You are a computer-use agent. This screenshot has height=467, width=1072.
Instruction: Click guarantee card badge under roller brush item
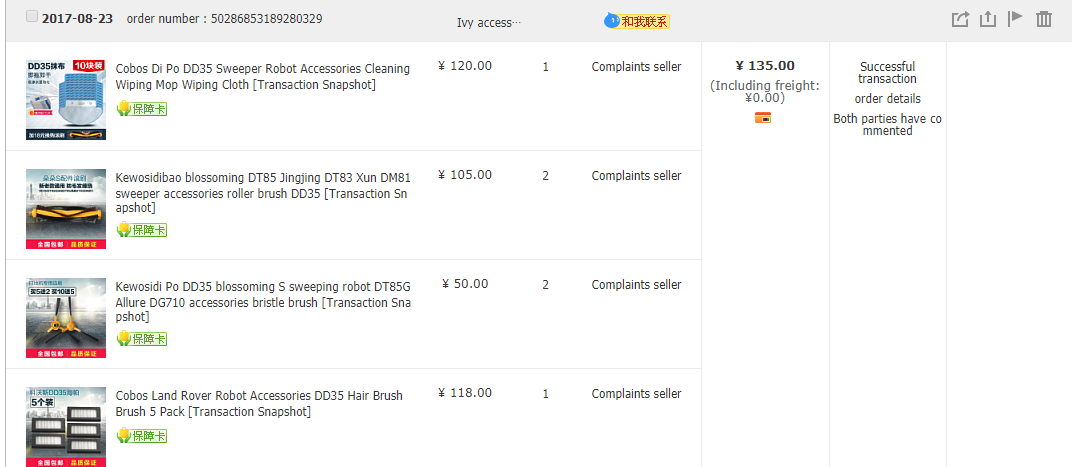[142, 230]
